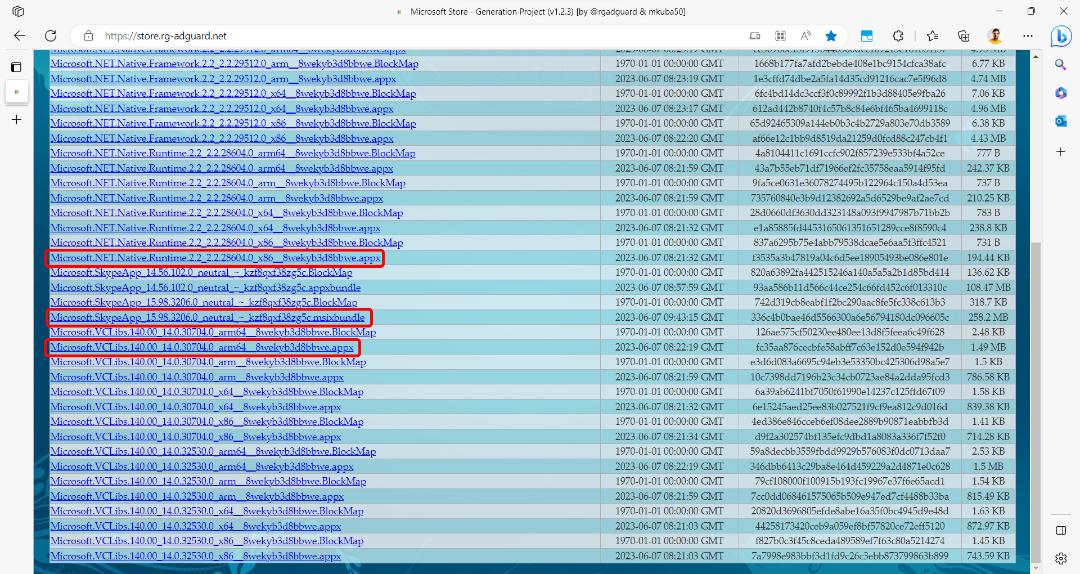Screen dimensions: 1080x574
Task: Open the apps grid icon in address bar
Action: tap(780, 36)
